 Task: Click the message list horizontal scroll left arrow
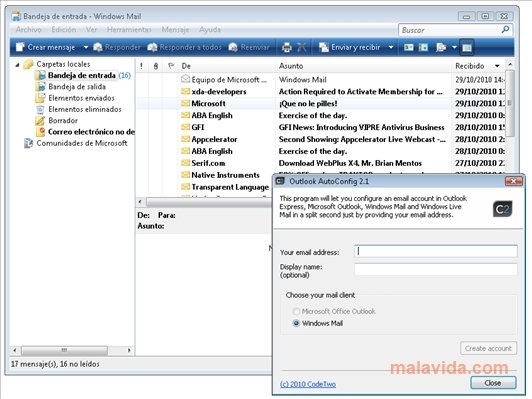[x=140, y=202]
